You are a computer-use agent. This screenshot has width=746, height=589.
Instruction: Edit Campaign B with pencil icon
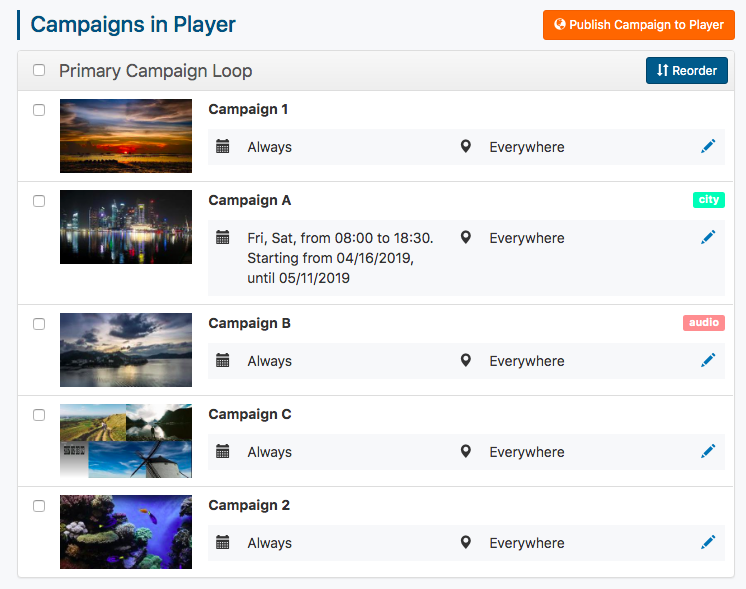pos(708,360)
